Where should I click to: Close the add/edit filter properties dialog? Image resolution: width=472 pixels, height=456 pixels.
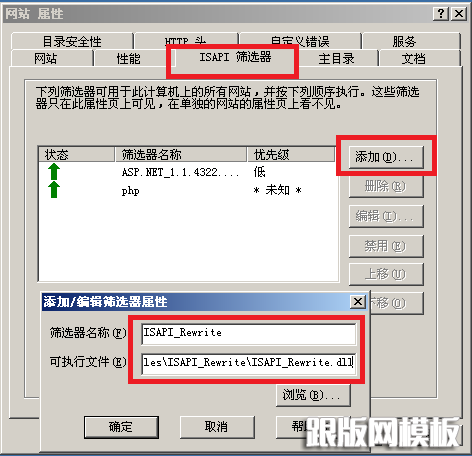coord(358,302)
